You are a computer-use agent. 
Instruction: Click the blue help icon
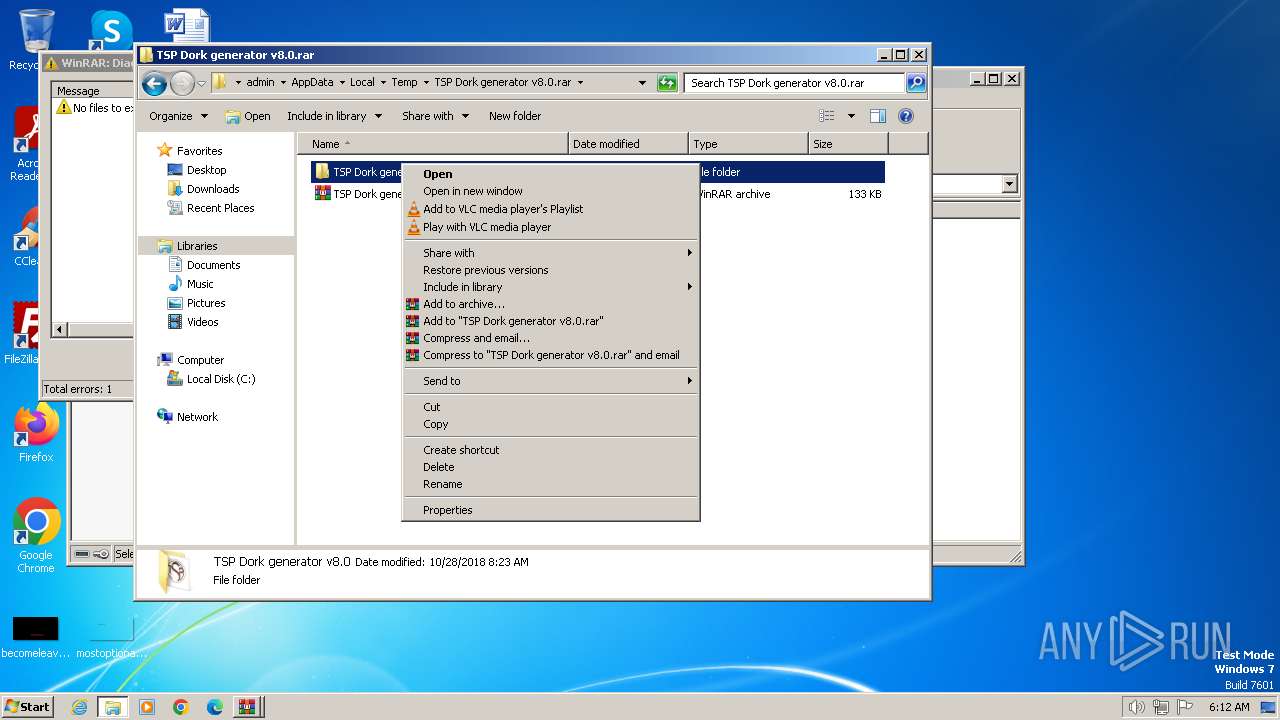[906, 116]
